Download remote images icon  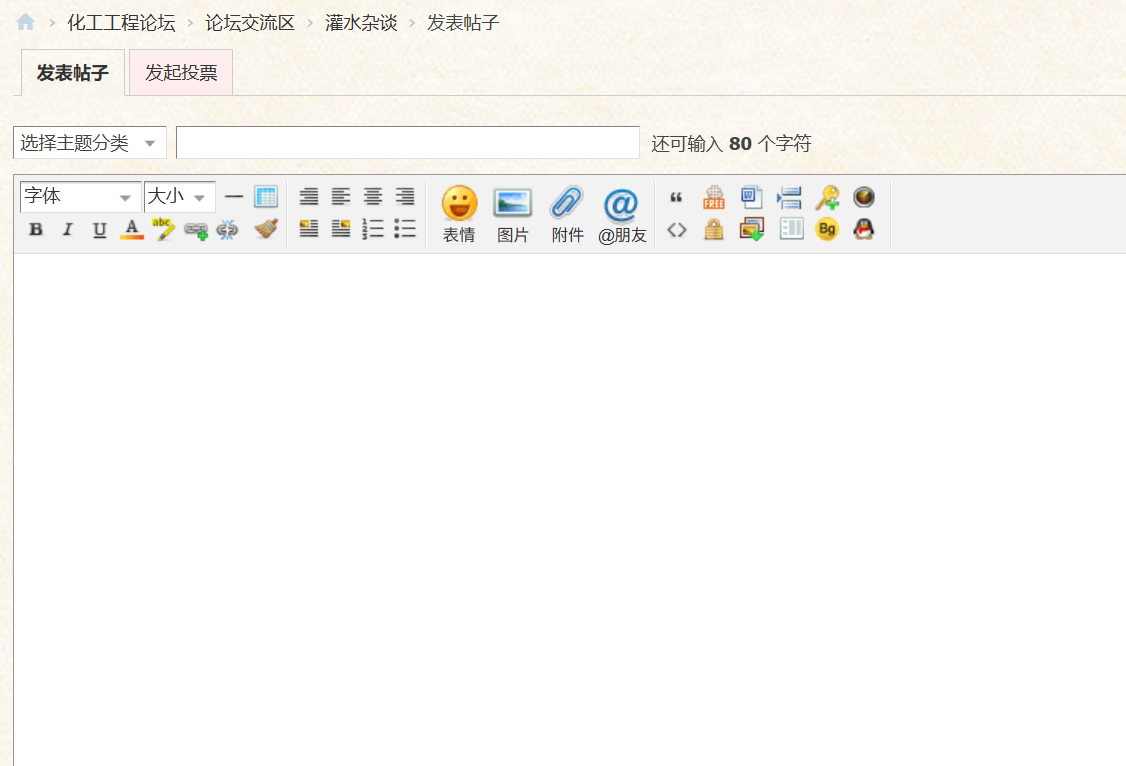pyautogui.click(x=752, y=230)
